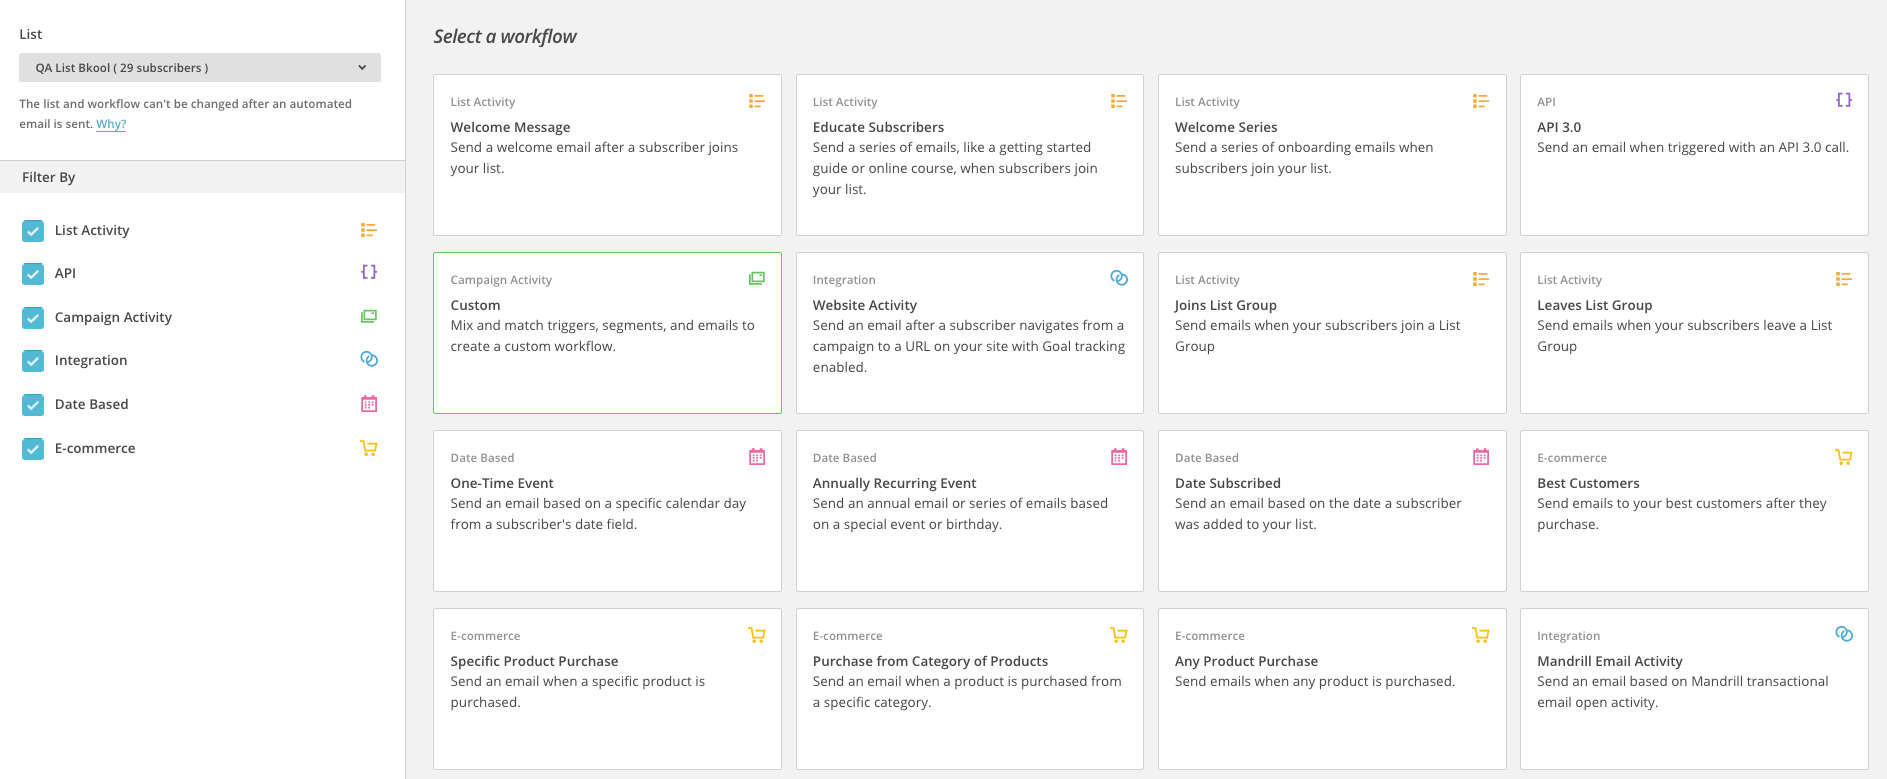Click the integration icon on Mandrill Email Activity card
The height and width of the screenshot is (779, 1887).
pos(1843,634)
